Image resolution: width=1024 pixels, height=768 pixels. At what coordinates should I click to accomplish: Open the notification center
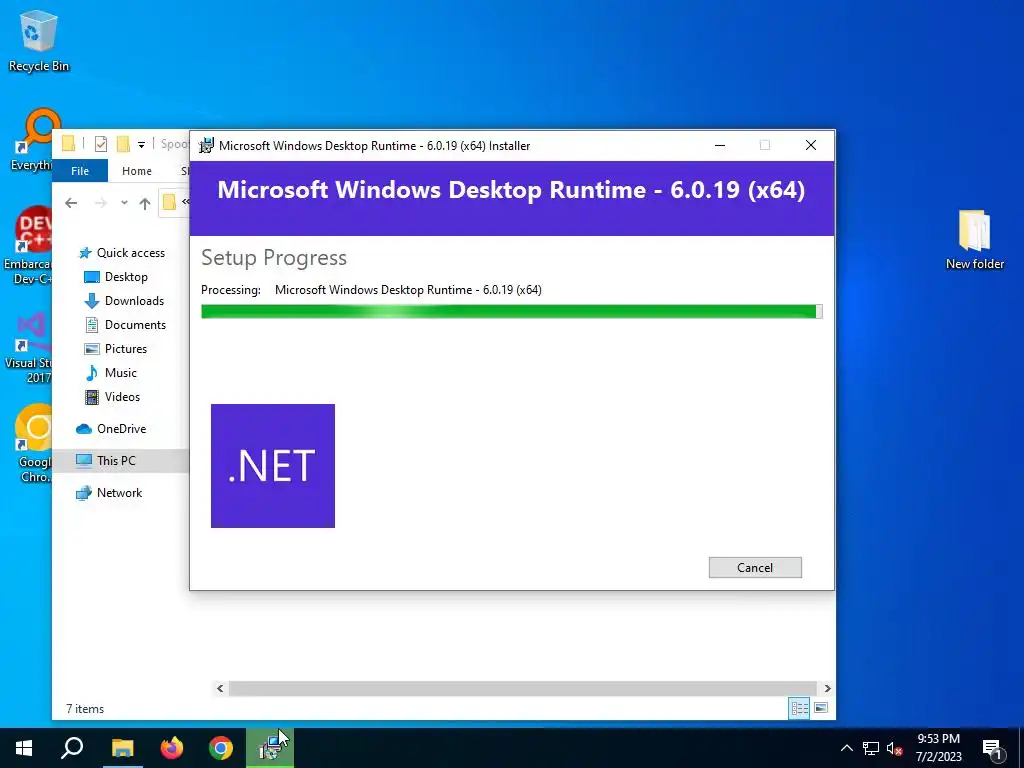[x=993, y=749]
